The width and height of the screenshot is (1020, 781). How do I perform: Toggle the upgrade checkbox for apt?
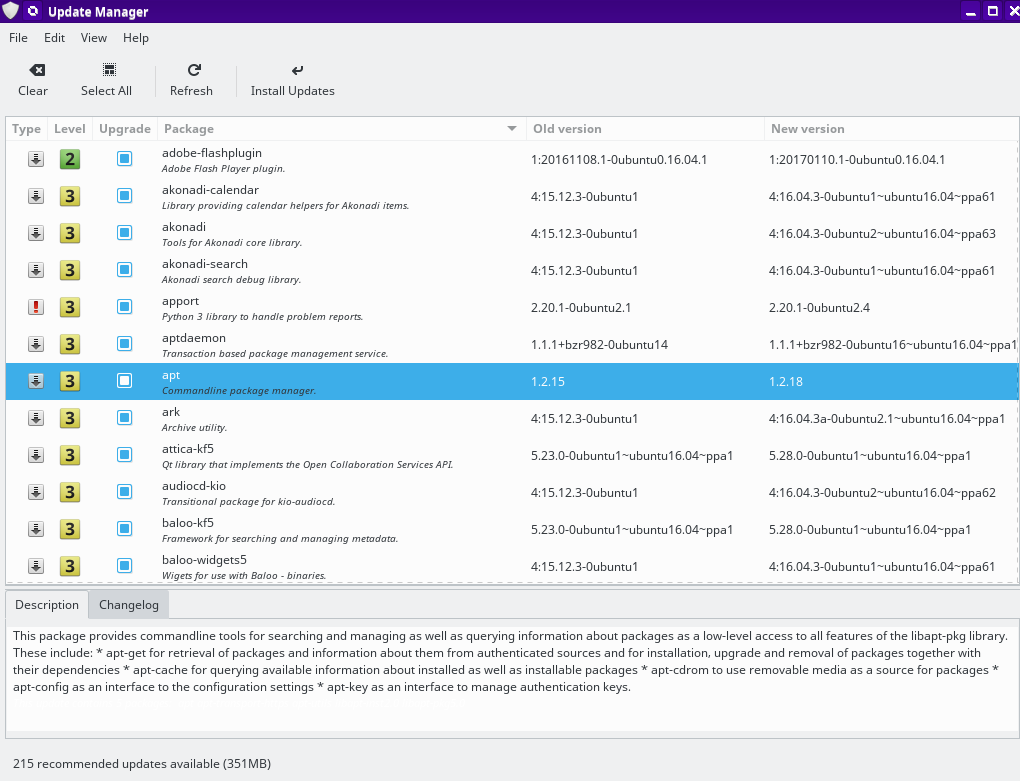[125, 381]
